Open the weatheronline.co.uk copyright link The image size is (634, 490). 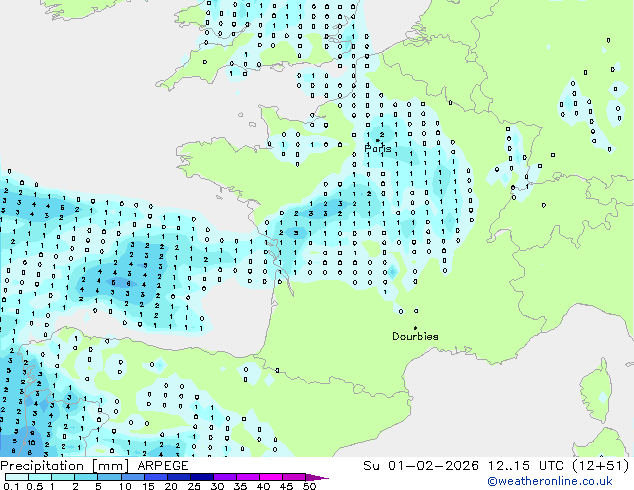(x=550, y=481)
